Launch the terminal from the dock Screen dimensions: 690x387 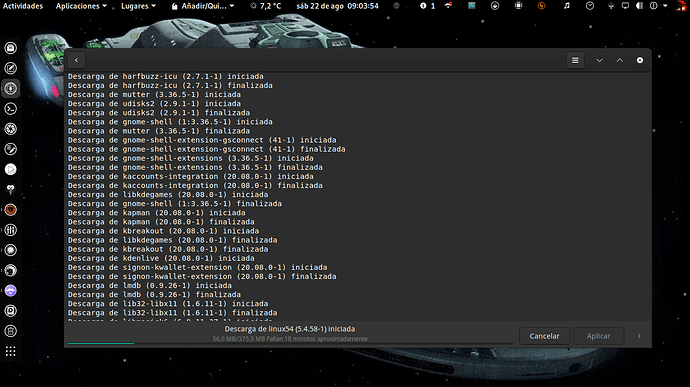pos(11,109)
